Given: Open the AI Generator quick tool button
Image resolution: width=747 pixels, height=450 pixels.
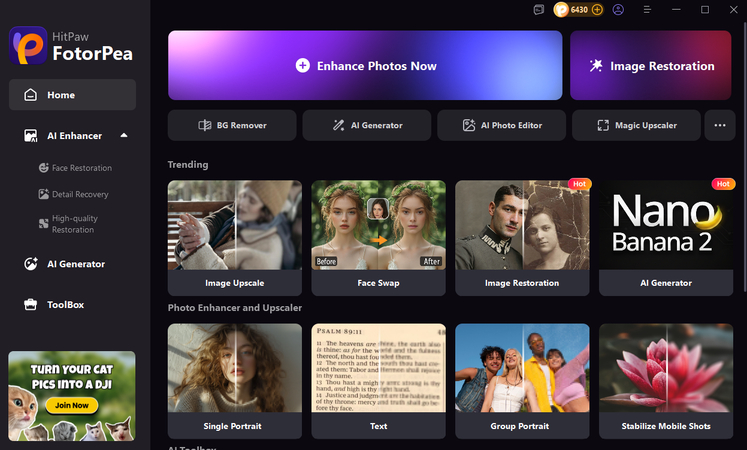Looking at the screenshot, I should (x=367, y=125).
